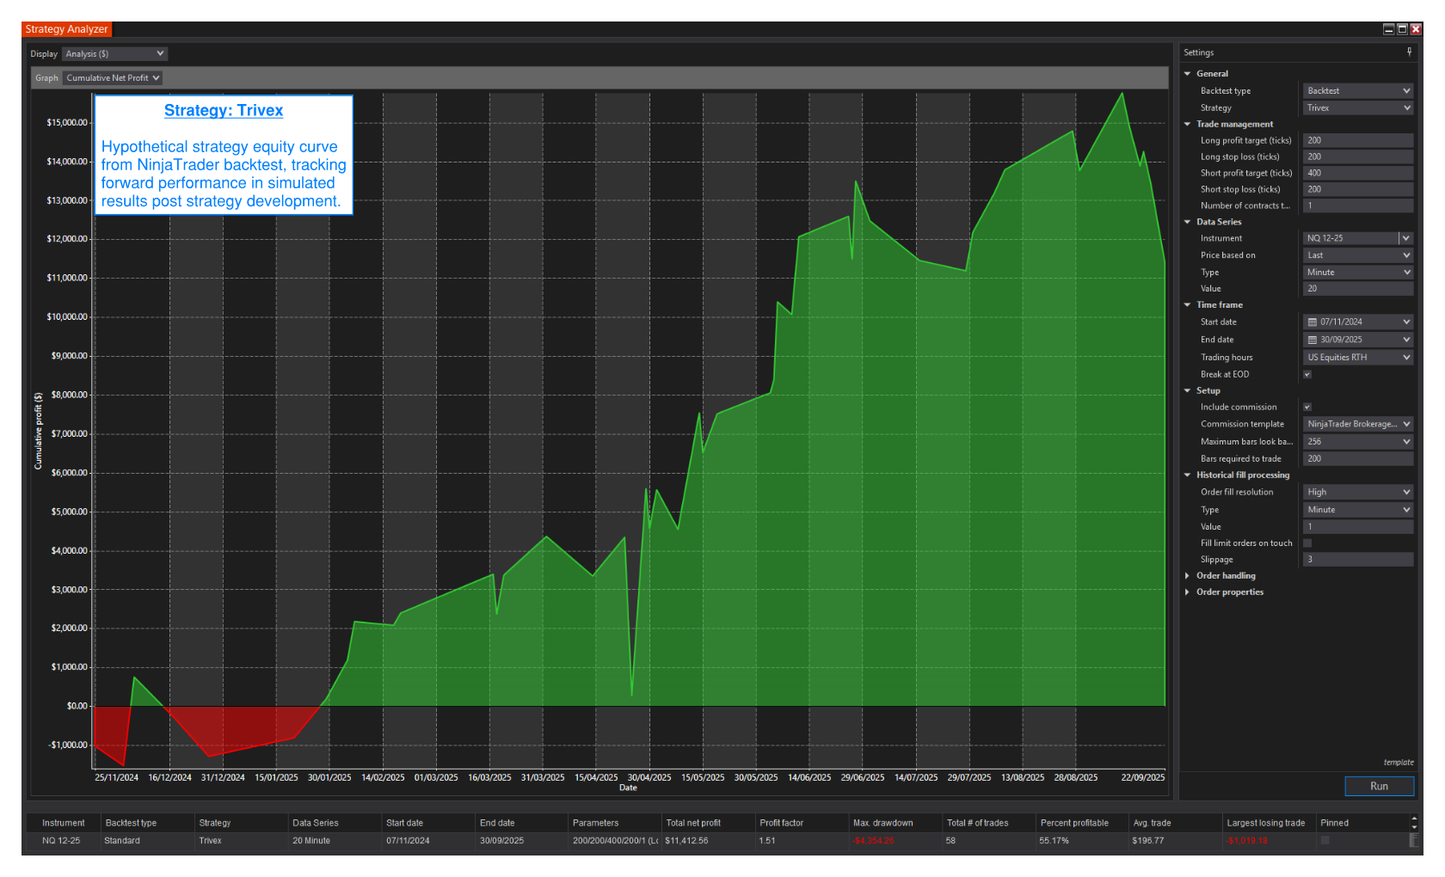Collapse the Data Series section arrow
This screenshot has width=1445, height=877.
pyautogui.click(x=1188, y=222)
